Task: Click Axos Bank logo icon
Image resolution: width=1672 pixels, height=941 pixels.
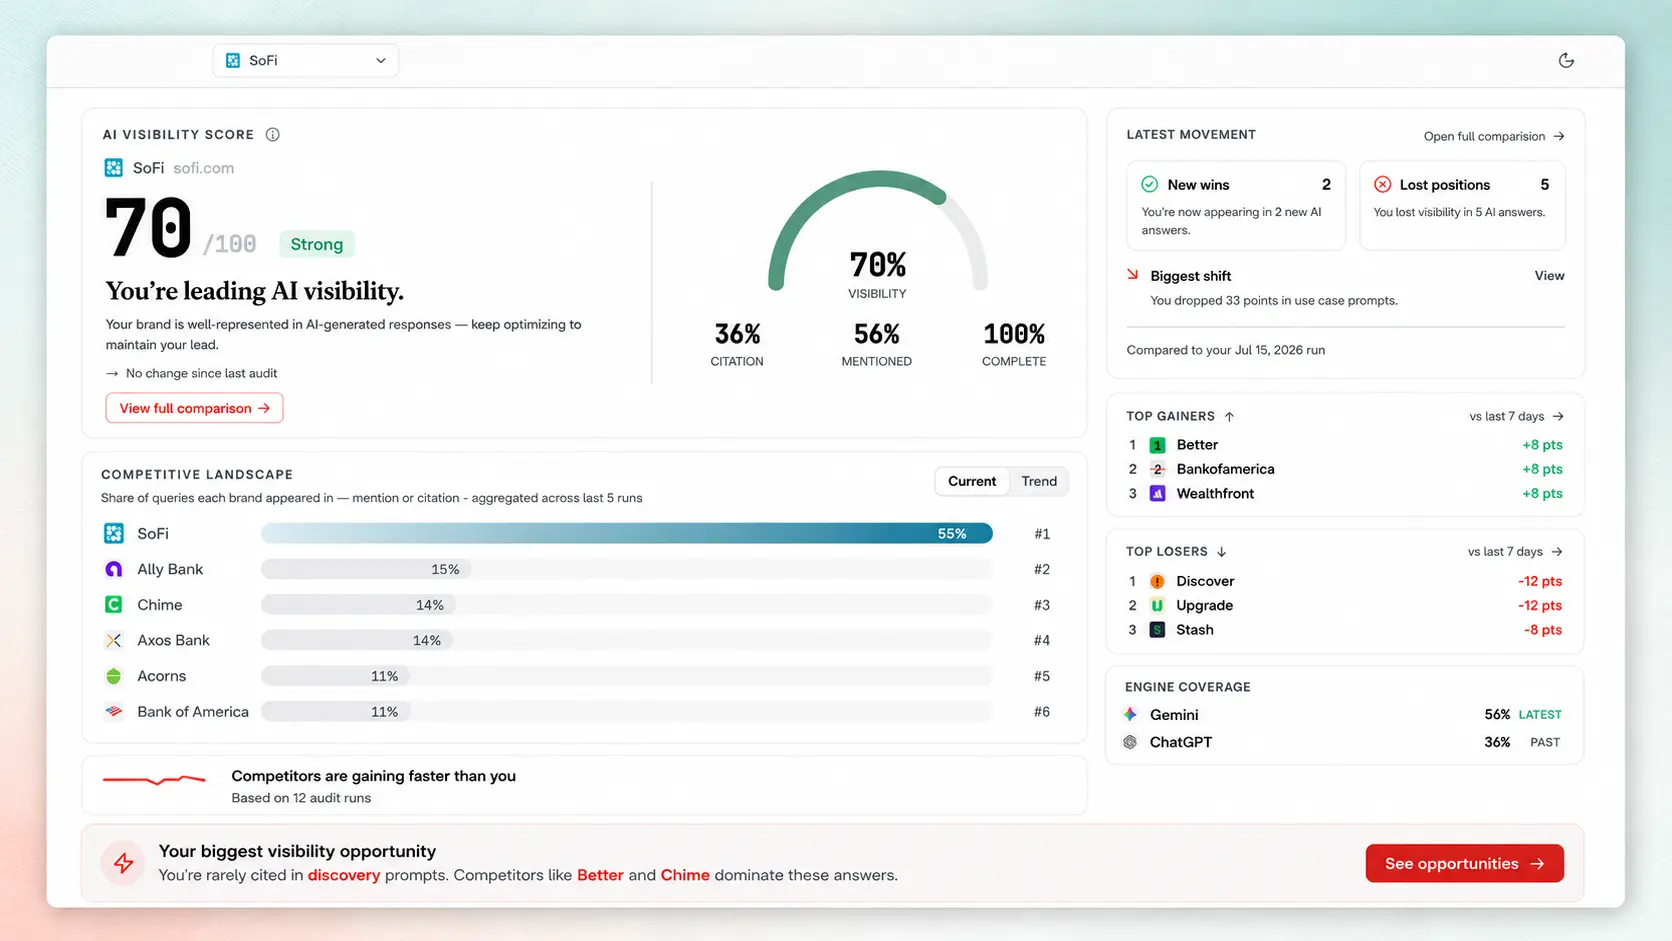Action: pos(114,640)
